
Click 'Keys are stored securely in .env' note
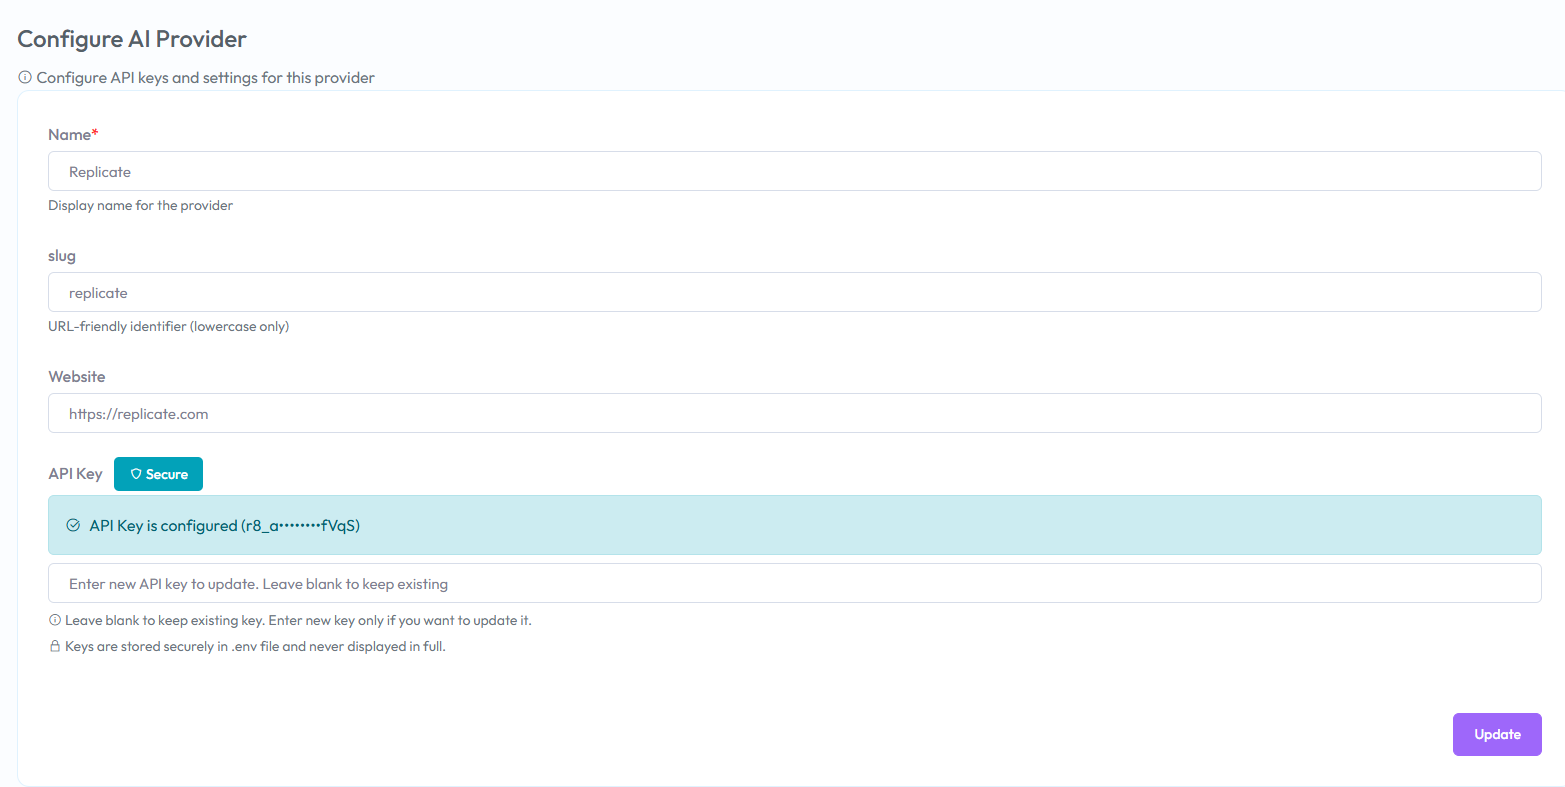click(x=255, y=646)
